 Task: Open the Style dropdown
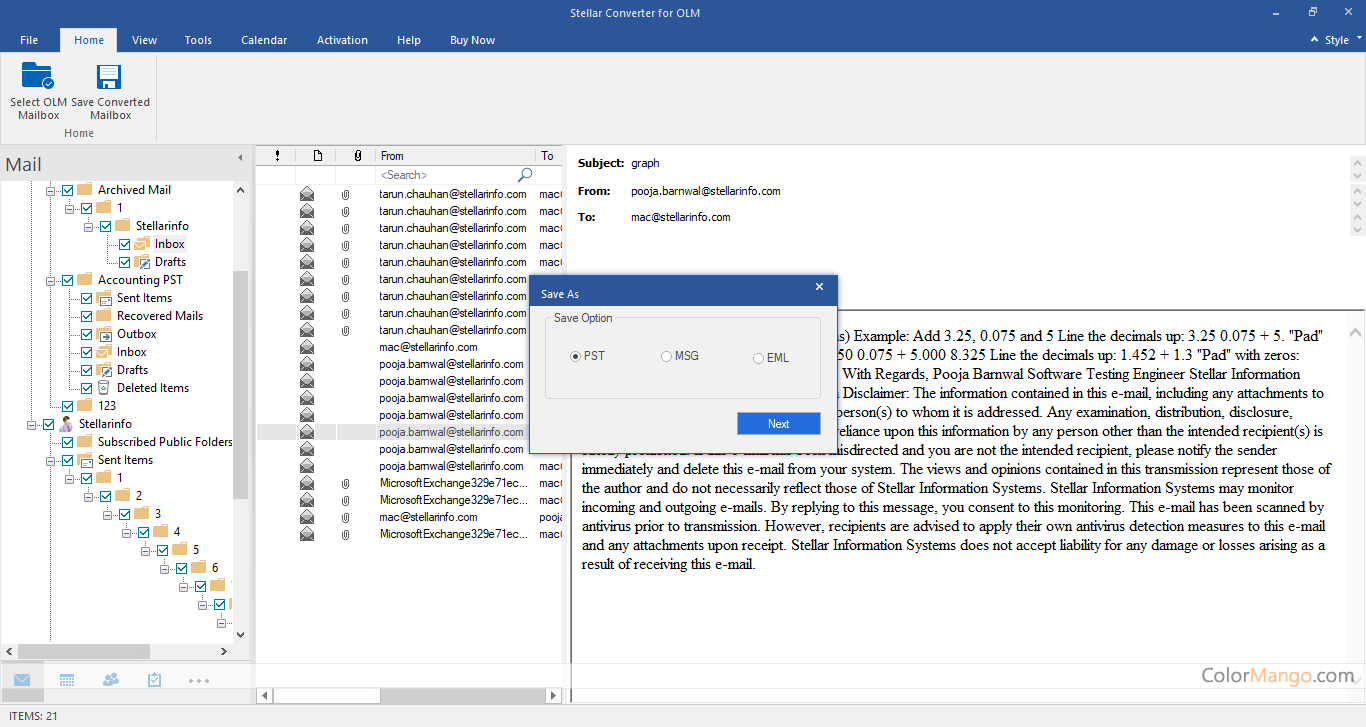1336,40
